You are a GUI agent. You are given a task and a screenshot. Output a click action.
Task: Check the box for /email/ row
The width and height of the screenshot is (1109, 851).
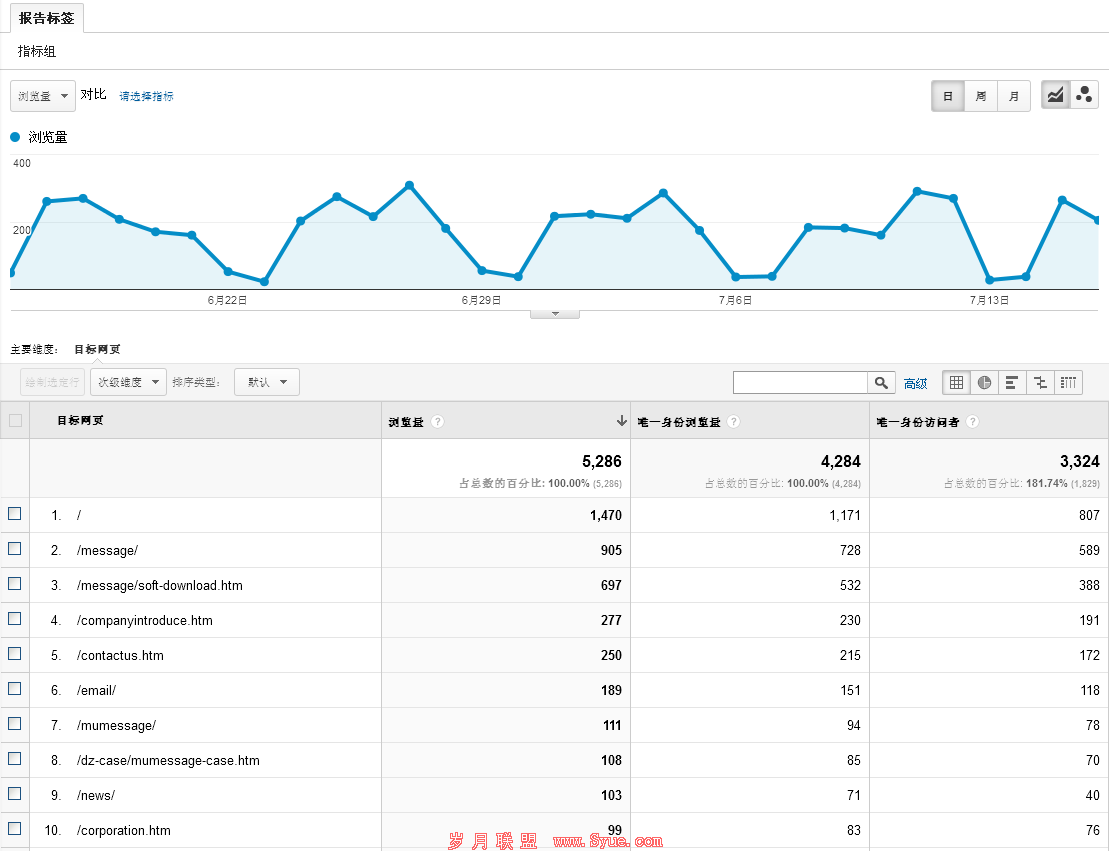pyautogui.click(x=15, y=689)
